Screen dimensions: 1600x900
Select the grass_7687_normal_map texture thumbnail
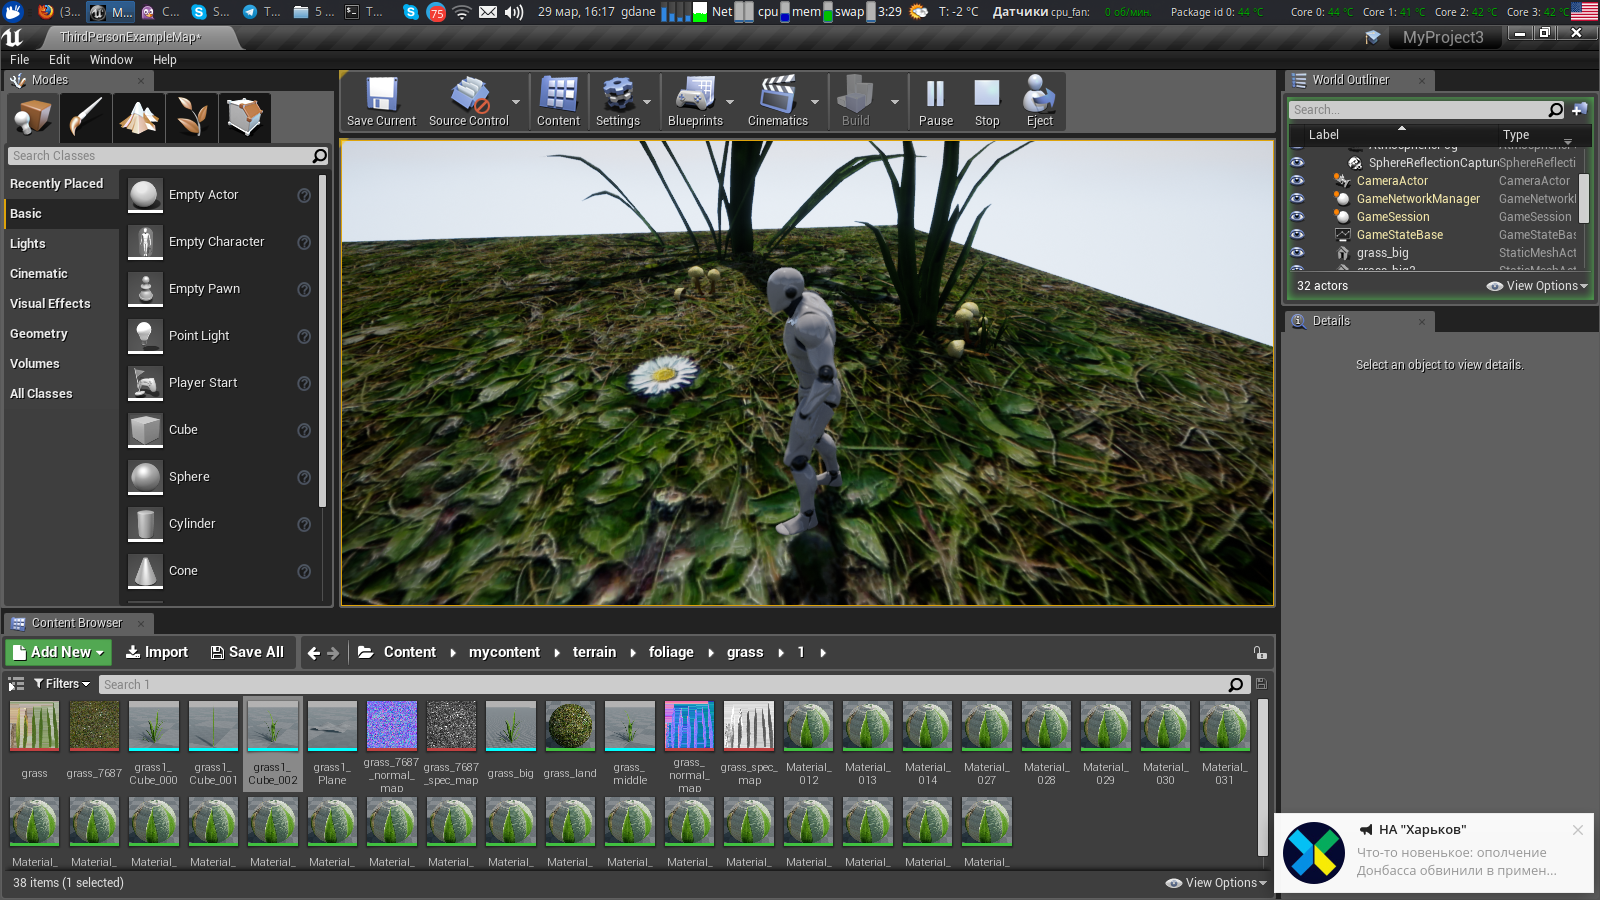click(392, 727)
